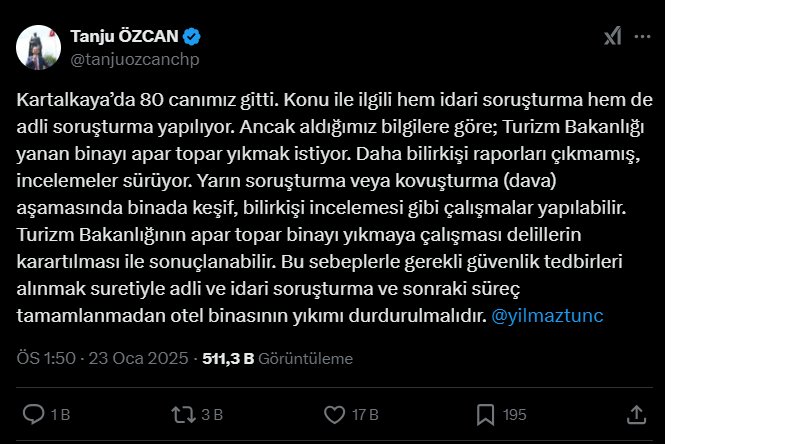The height and width of the screenshot is (444, 800).
Task: Bookmark the tweet with the bookmark icon
Action: [485, 414]
